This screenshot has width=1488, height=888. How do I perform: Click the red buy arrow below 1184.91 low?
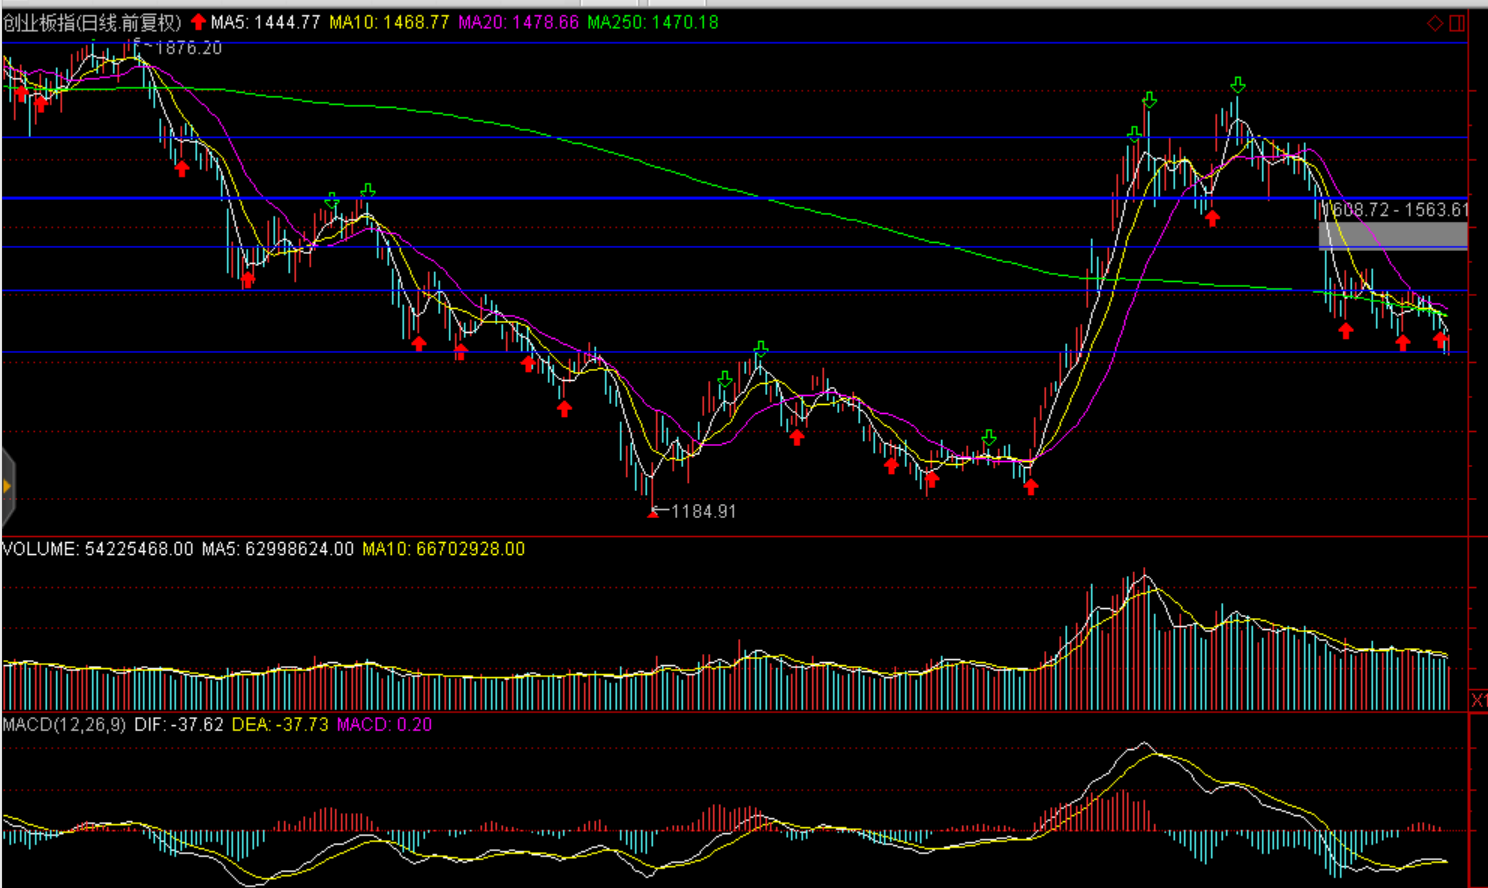click(x=653, y=512)
